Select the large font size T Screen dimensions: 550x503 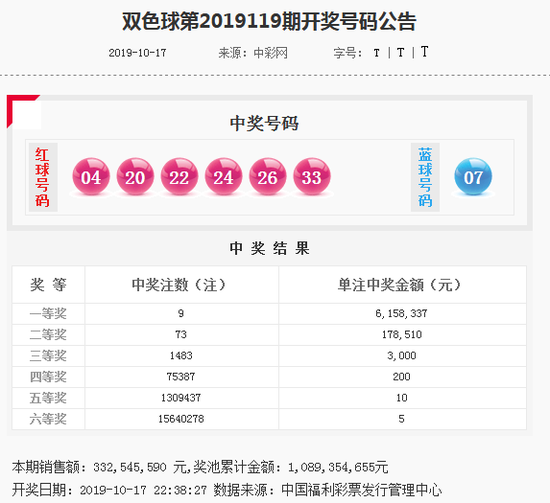[424, 52]
